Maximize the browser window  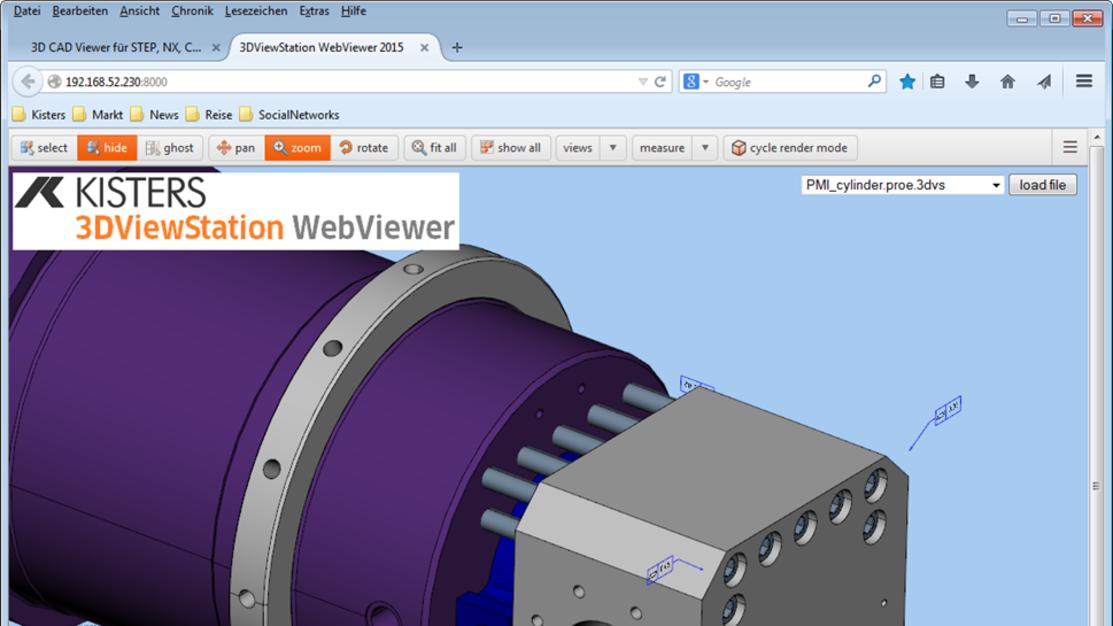tap(1055, 18)
